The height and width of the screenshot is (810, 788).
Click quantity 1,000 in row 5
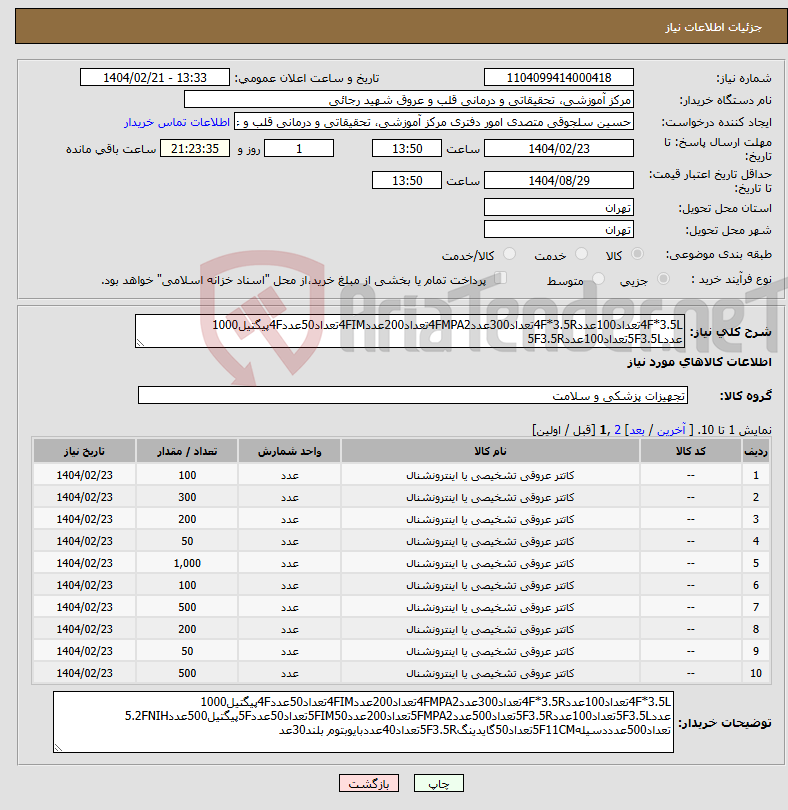pos(187,563)
